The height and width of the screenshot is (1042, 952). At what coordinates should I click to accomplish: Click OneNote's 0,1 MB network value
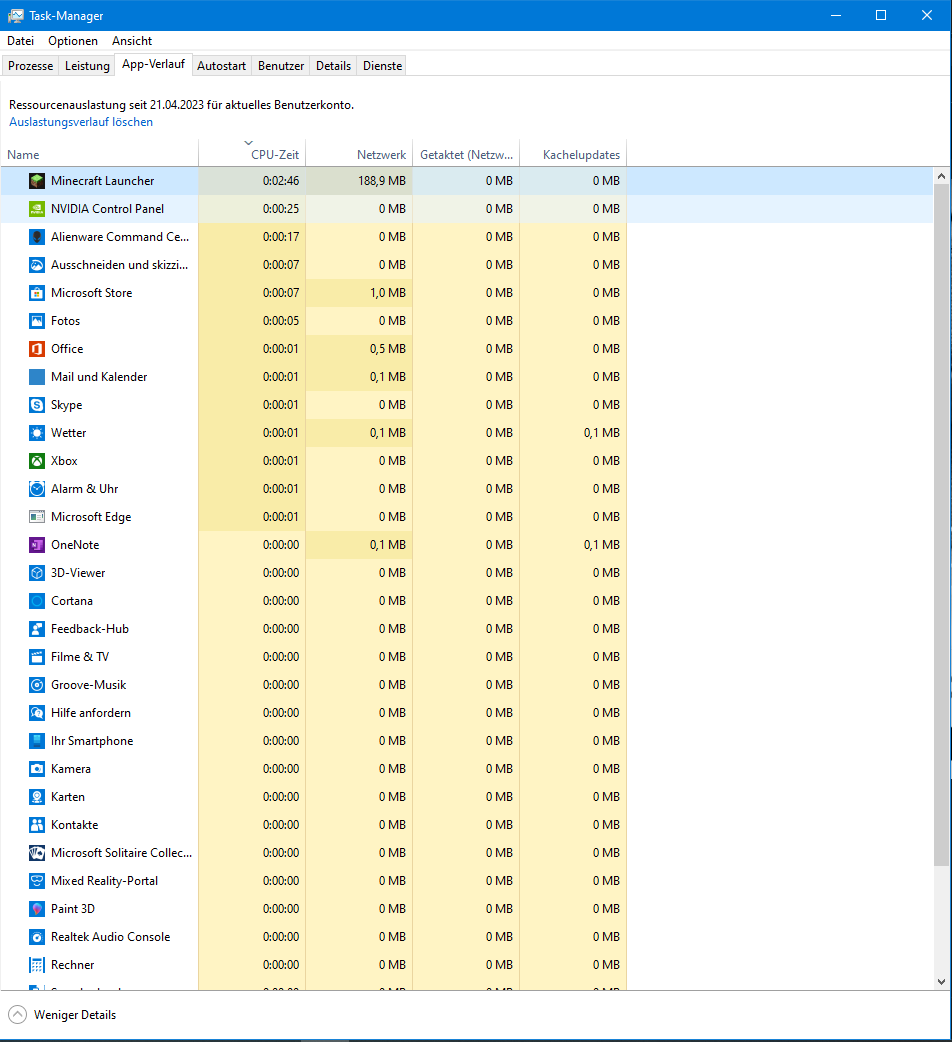[x=388, y=545]
